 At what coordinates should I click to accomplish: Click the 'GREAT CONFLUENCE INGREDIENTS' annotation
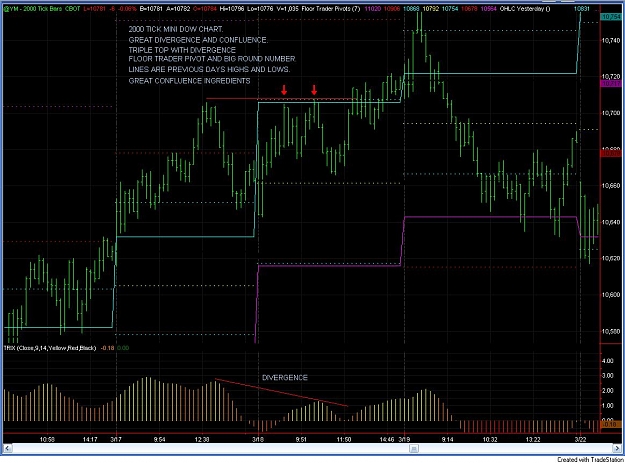[189, 81]
